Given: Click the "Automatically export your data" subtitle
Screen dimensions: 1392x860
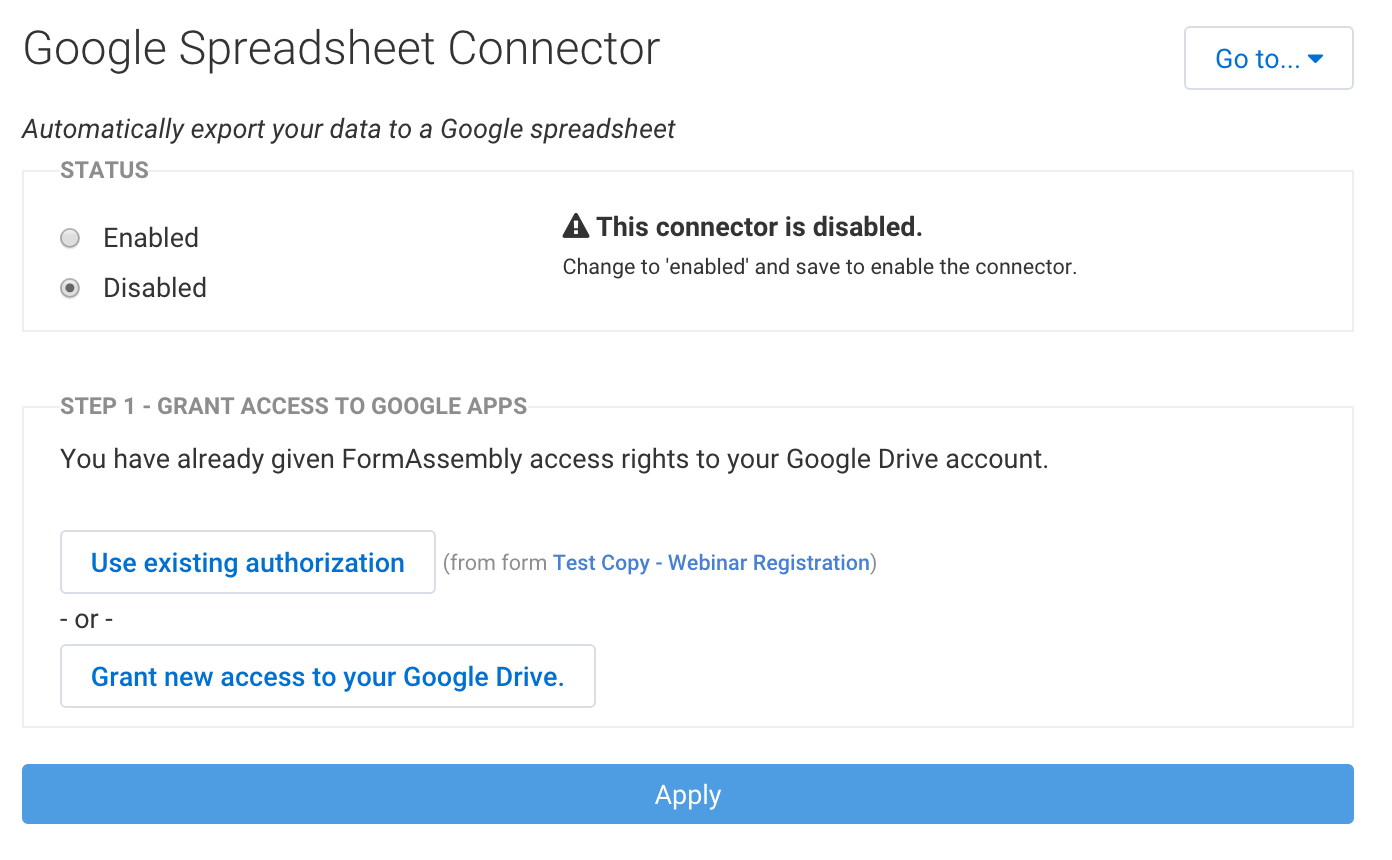Looking at the screenshot, I should (349, 129).
